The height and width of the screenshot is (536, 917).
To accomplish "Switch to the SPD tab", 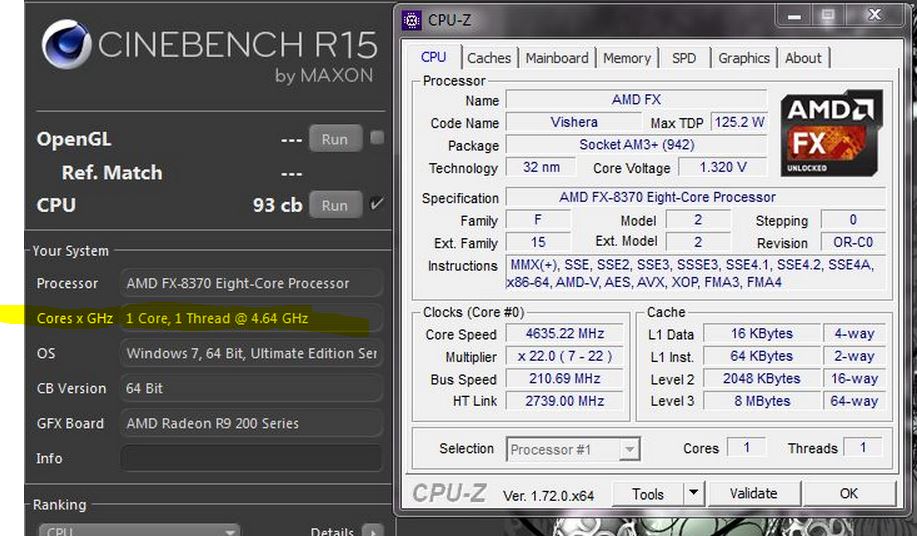I will tap(684, 58).
